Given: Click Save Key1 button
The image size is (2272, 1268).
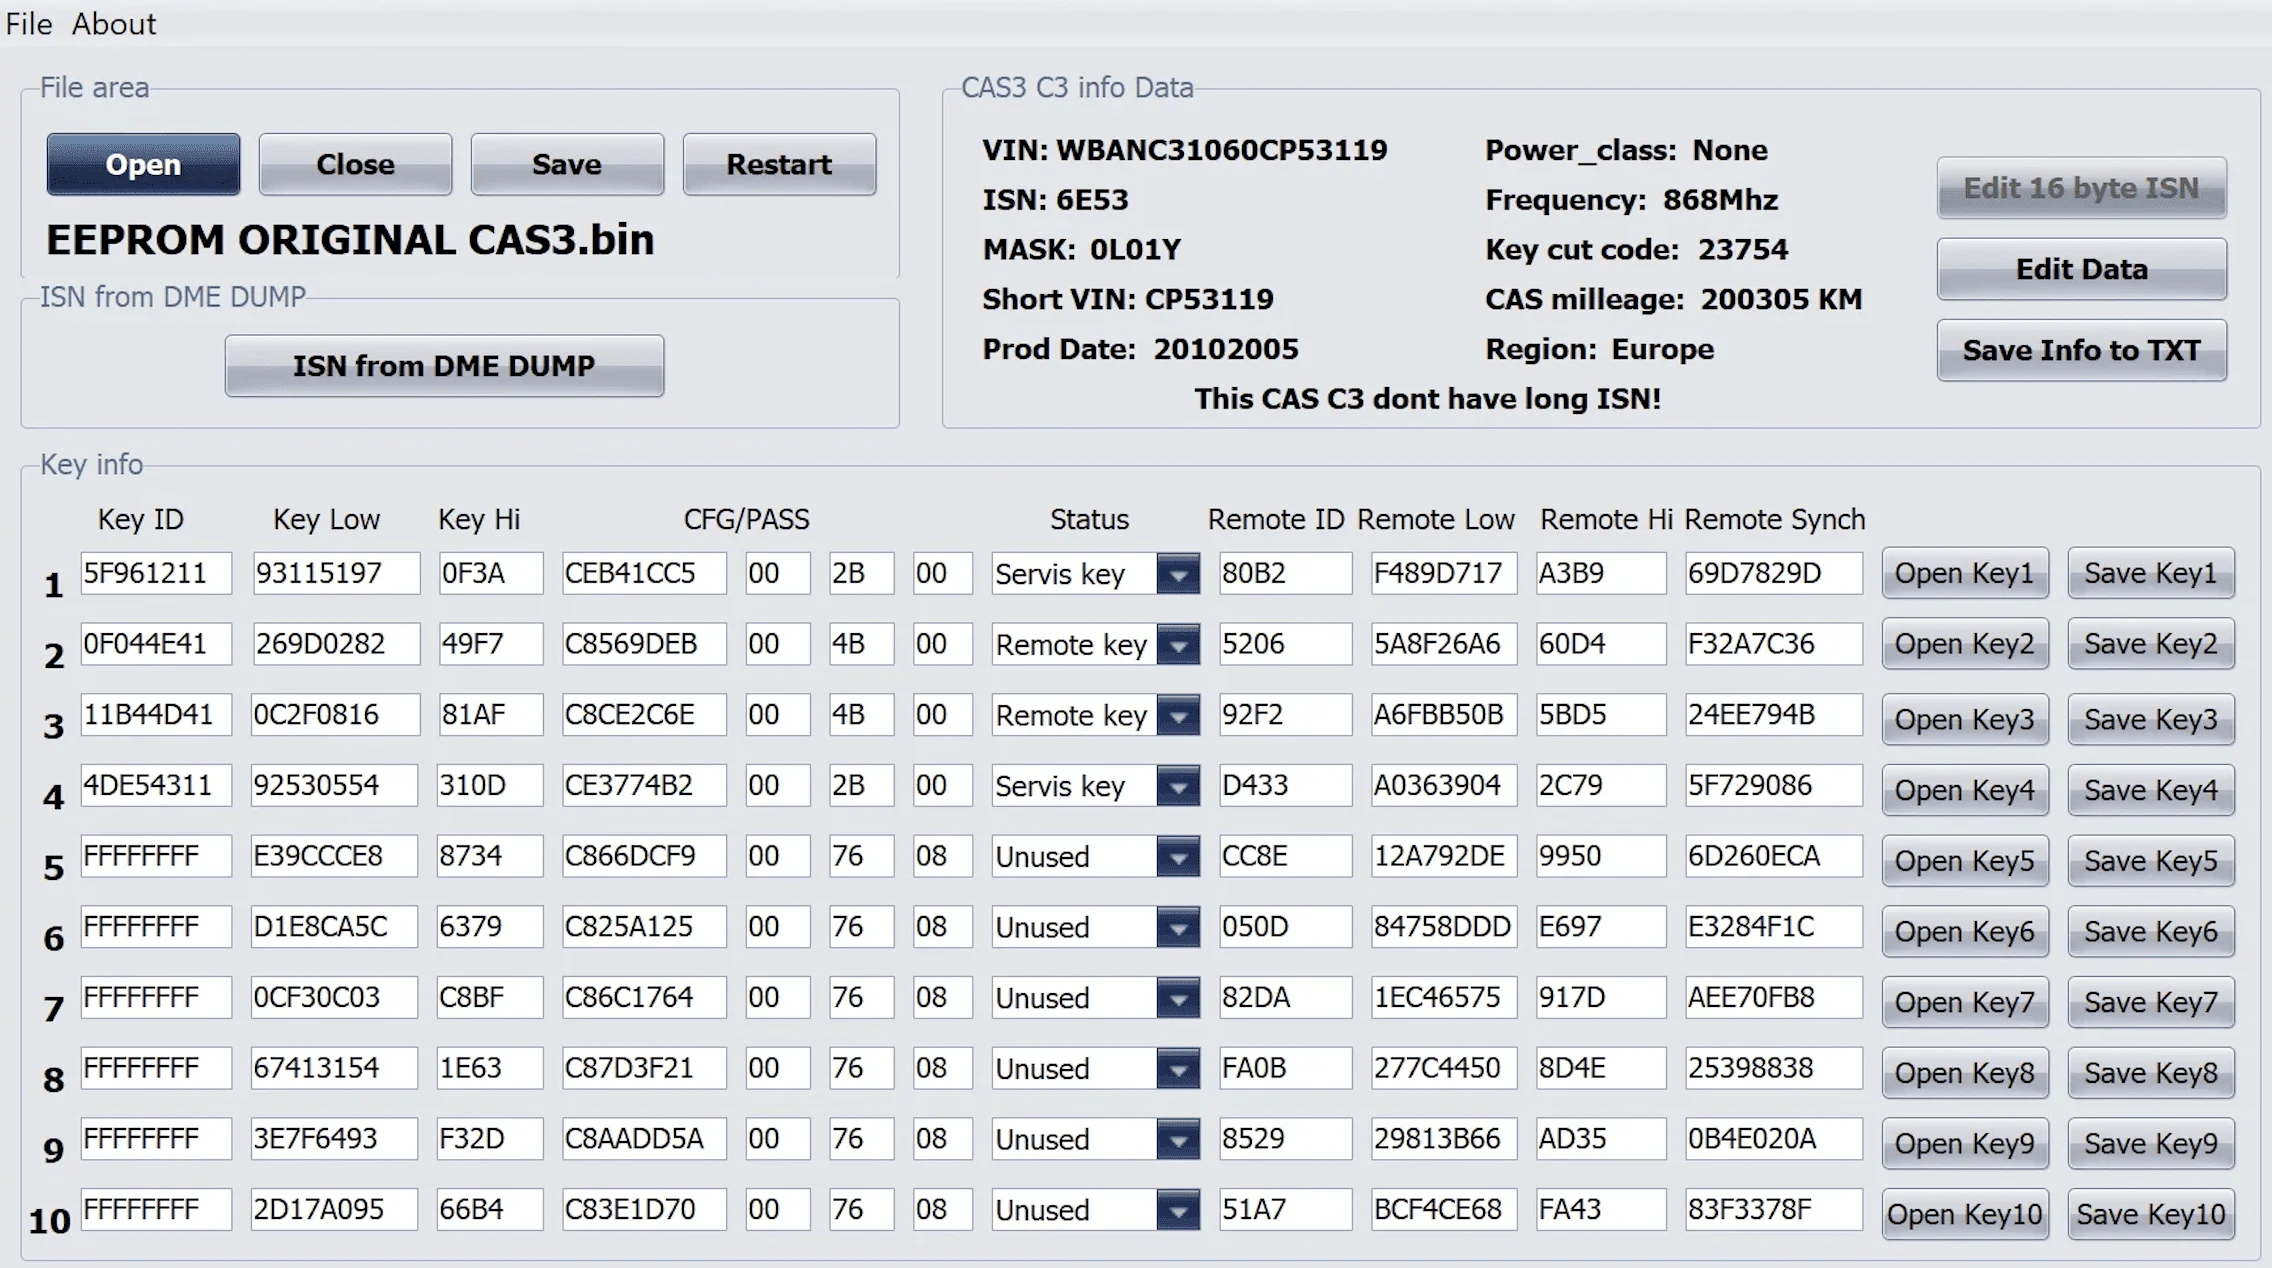Looking at the screenshot, I should click(x=2151, y=573).
